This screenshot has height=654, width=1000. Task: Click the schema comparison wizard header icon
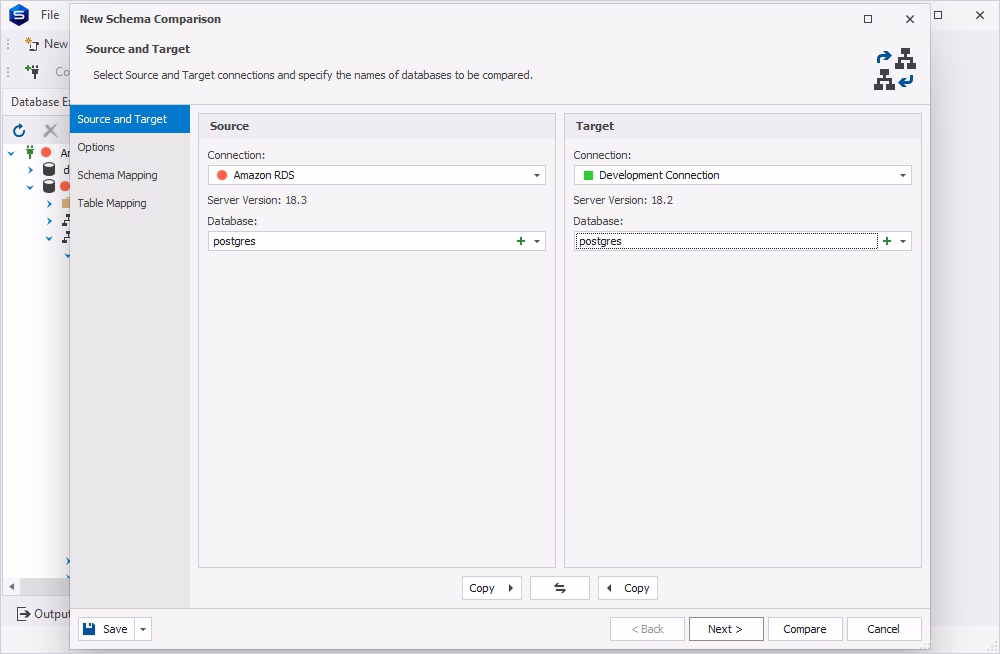(x=895, y=69)
